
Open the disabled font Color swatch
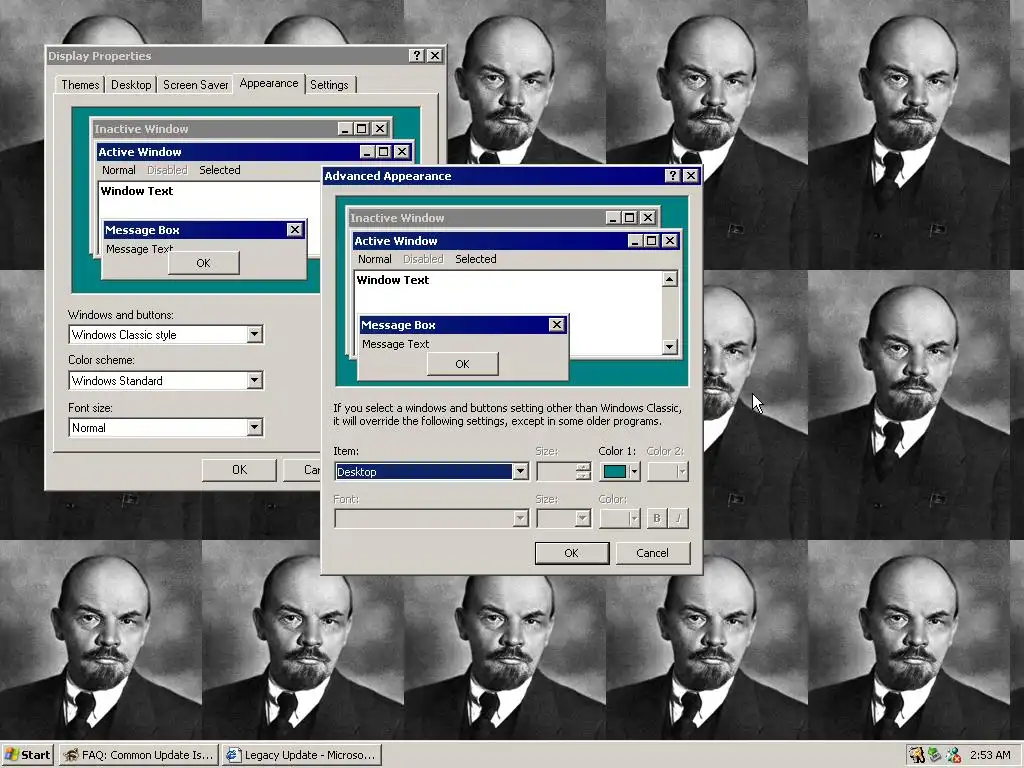coord(620,519)
